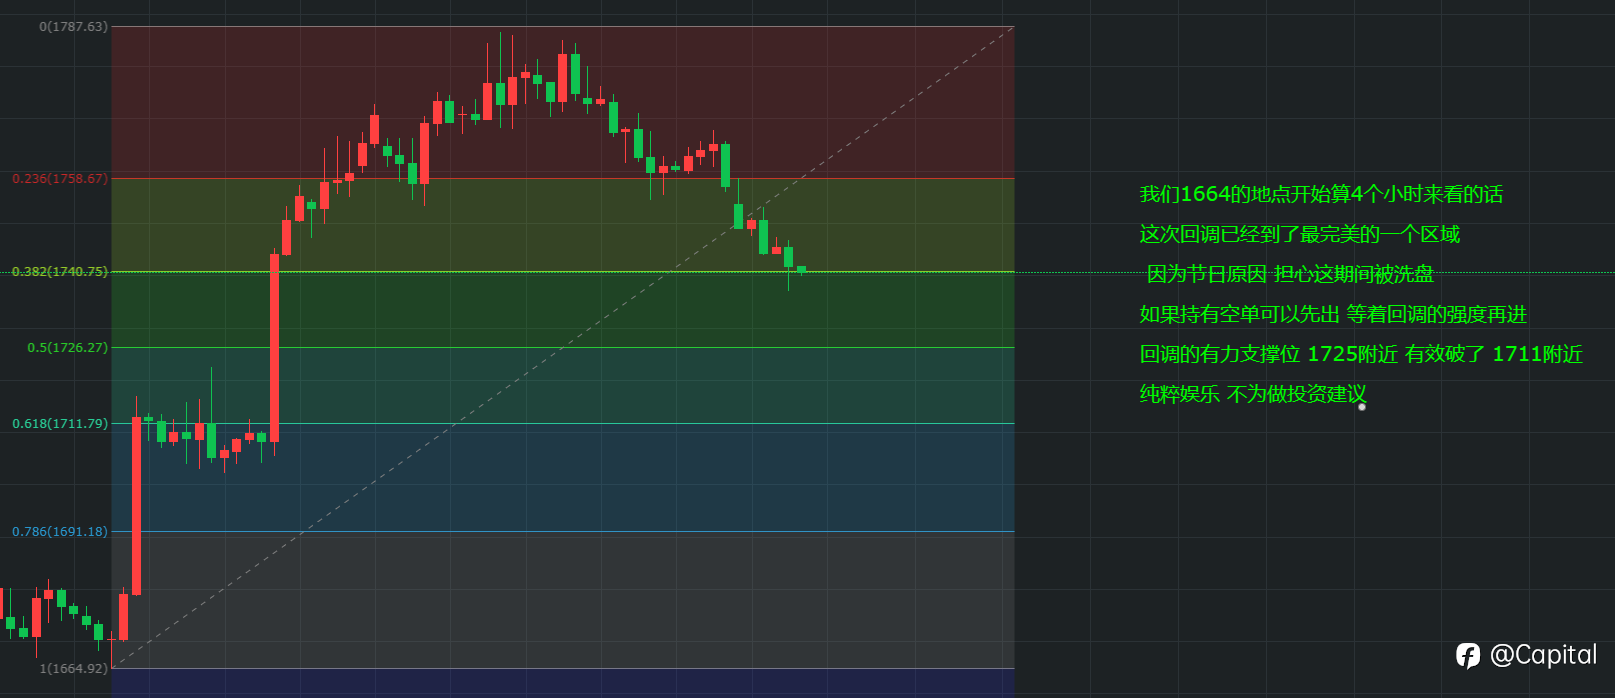The height and width of the screenshot is (698, 1615).
Task: Click the last annotation line ending 投资建议
Action: (x=1253, y=394)
